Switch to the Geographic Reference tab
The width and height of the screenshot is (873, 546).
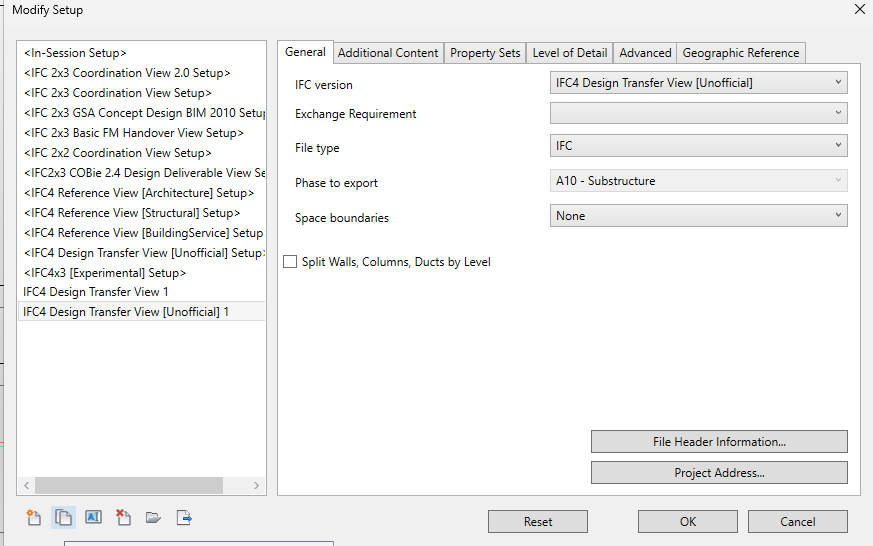coord(740,53)
